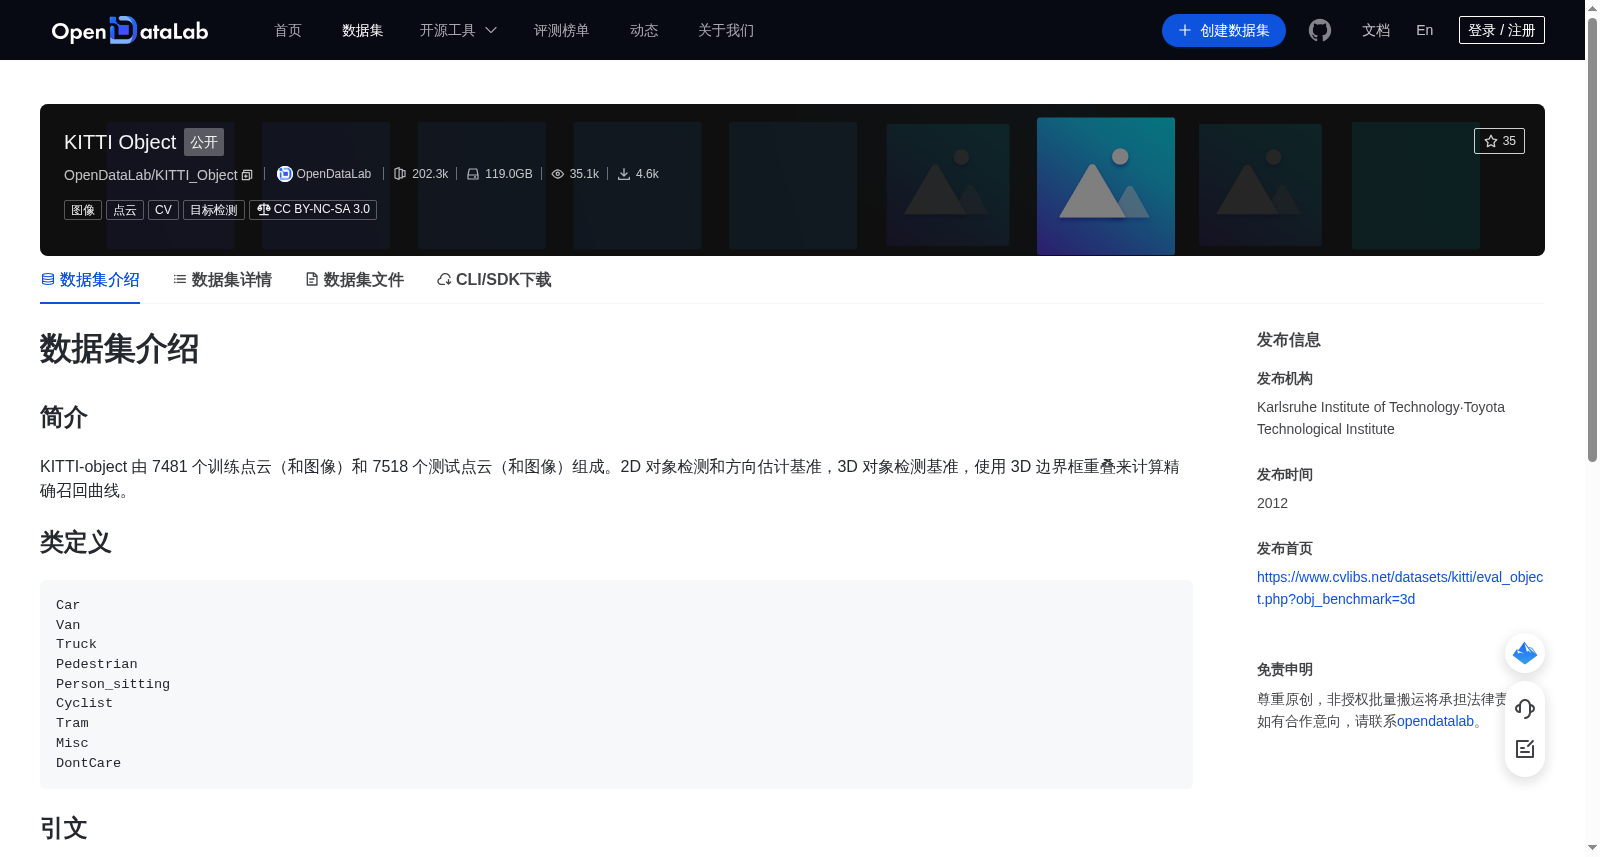Switch to the CLI/SDK下载 tab

pyautogui.click(x=494, y=280)
